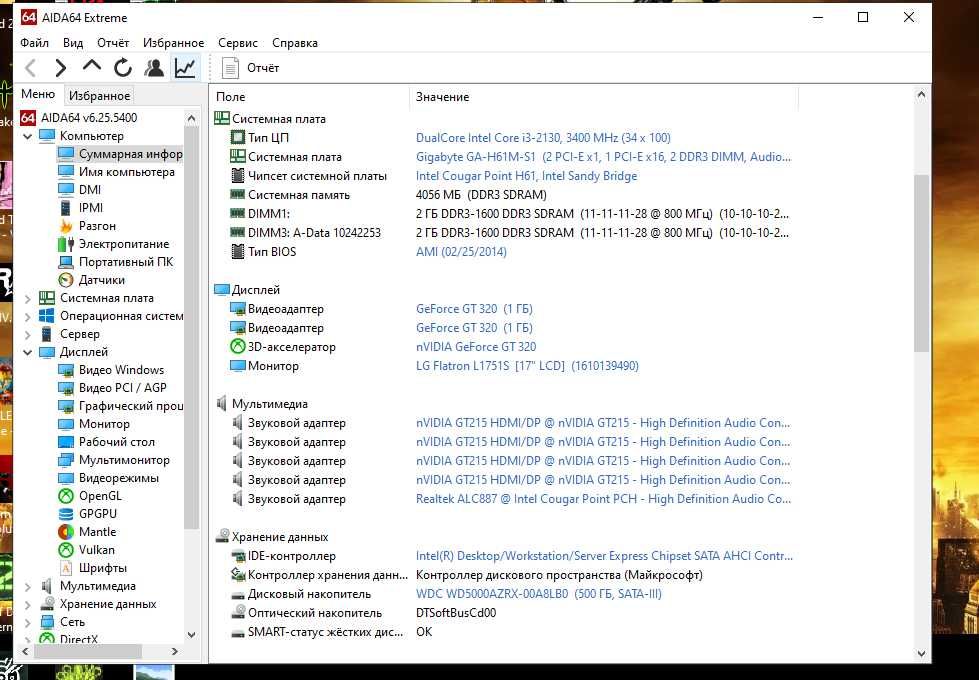Select the Рабочий стол desktop icon
Viewport: 979px width, 680px height.
tap(66, 441)
